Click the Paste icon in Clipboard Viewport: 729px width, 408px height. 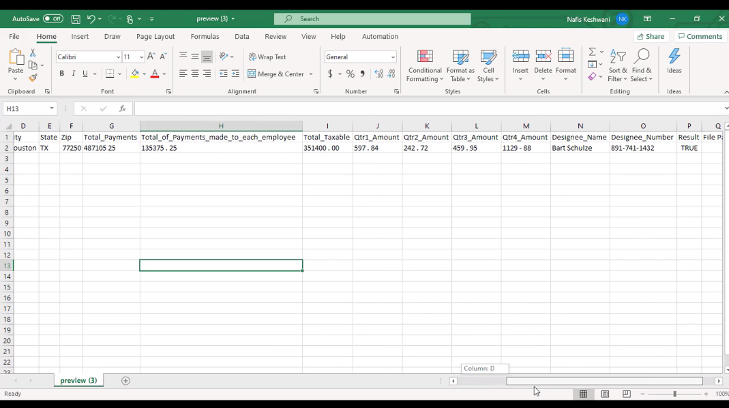15,60
